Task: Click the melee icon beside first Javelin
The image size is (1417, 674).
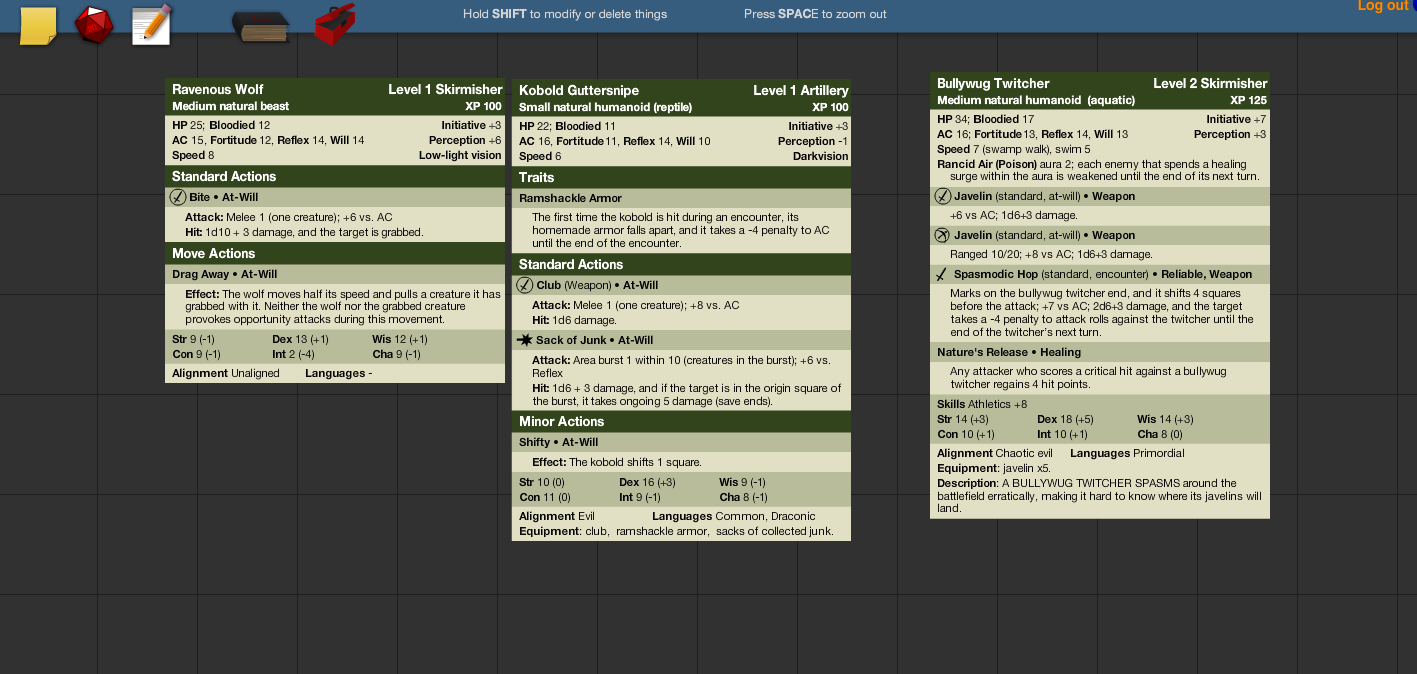Action: point(942,196)
